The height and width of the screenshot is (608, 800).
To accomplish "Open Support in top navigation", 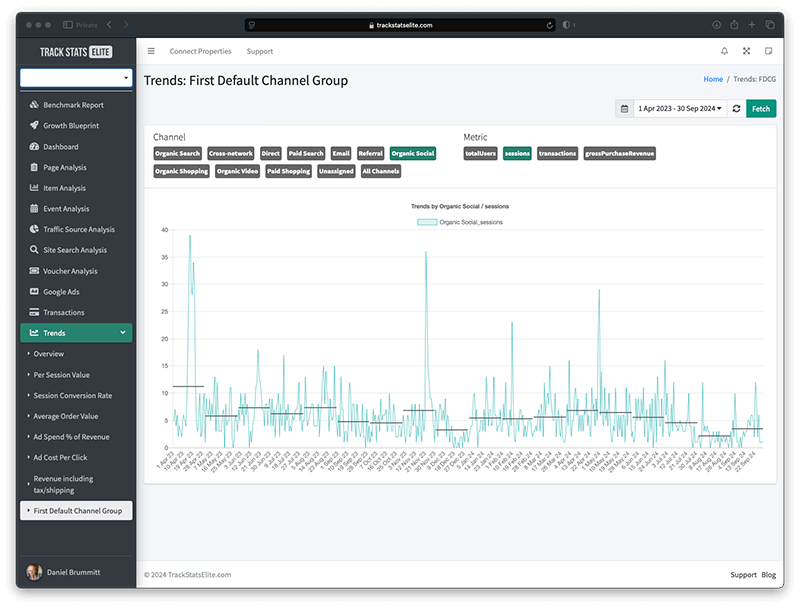I will tap(260, 51).
